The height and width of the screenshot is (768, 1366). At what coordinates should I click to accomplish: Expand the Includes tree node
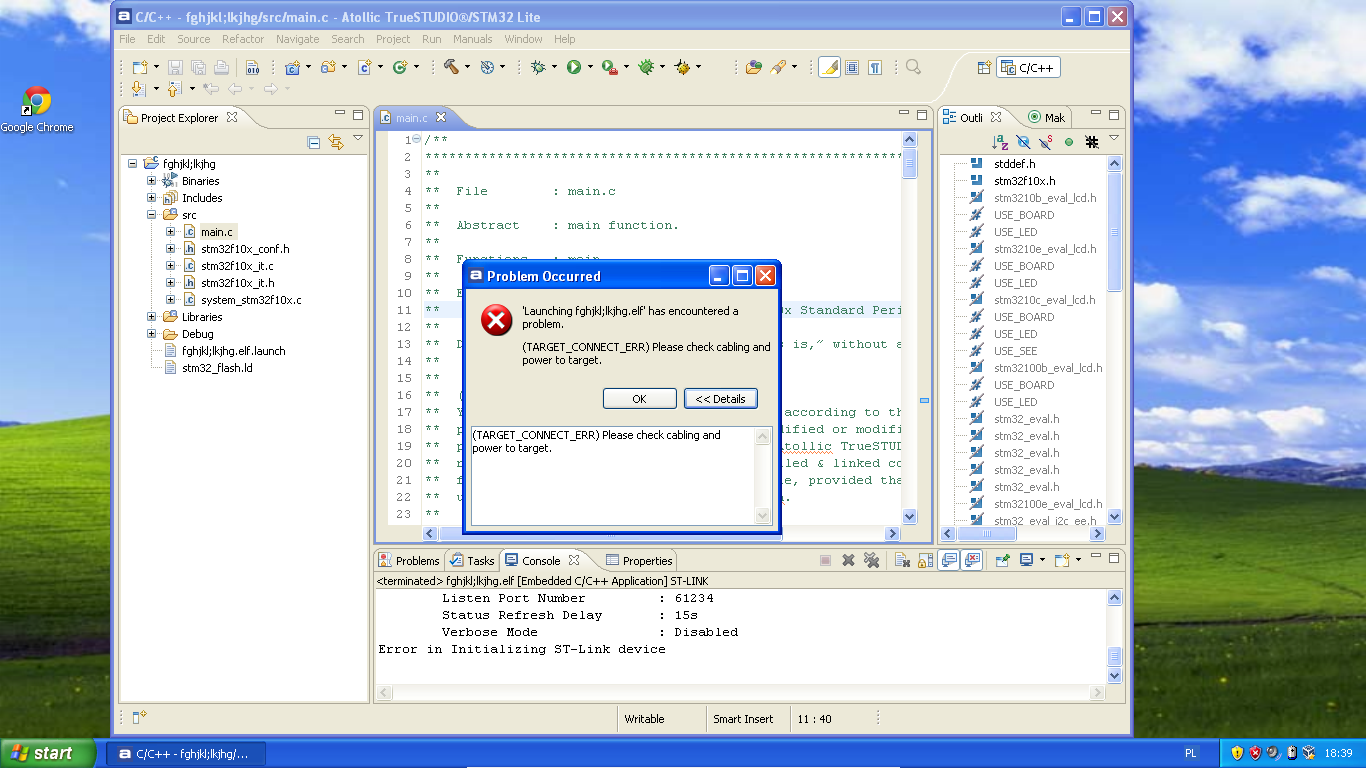[152, 198]
